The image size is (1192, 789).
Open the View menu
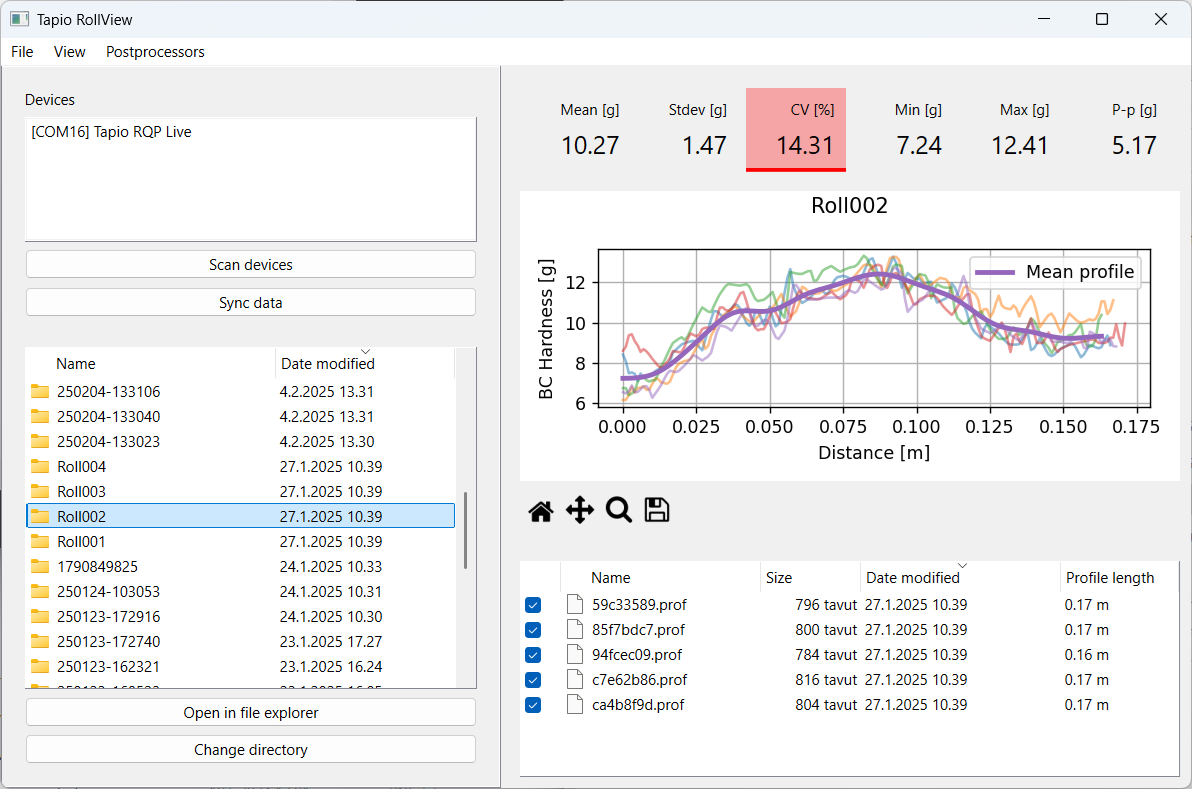(x=69, y=52)
